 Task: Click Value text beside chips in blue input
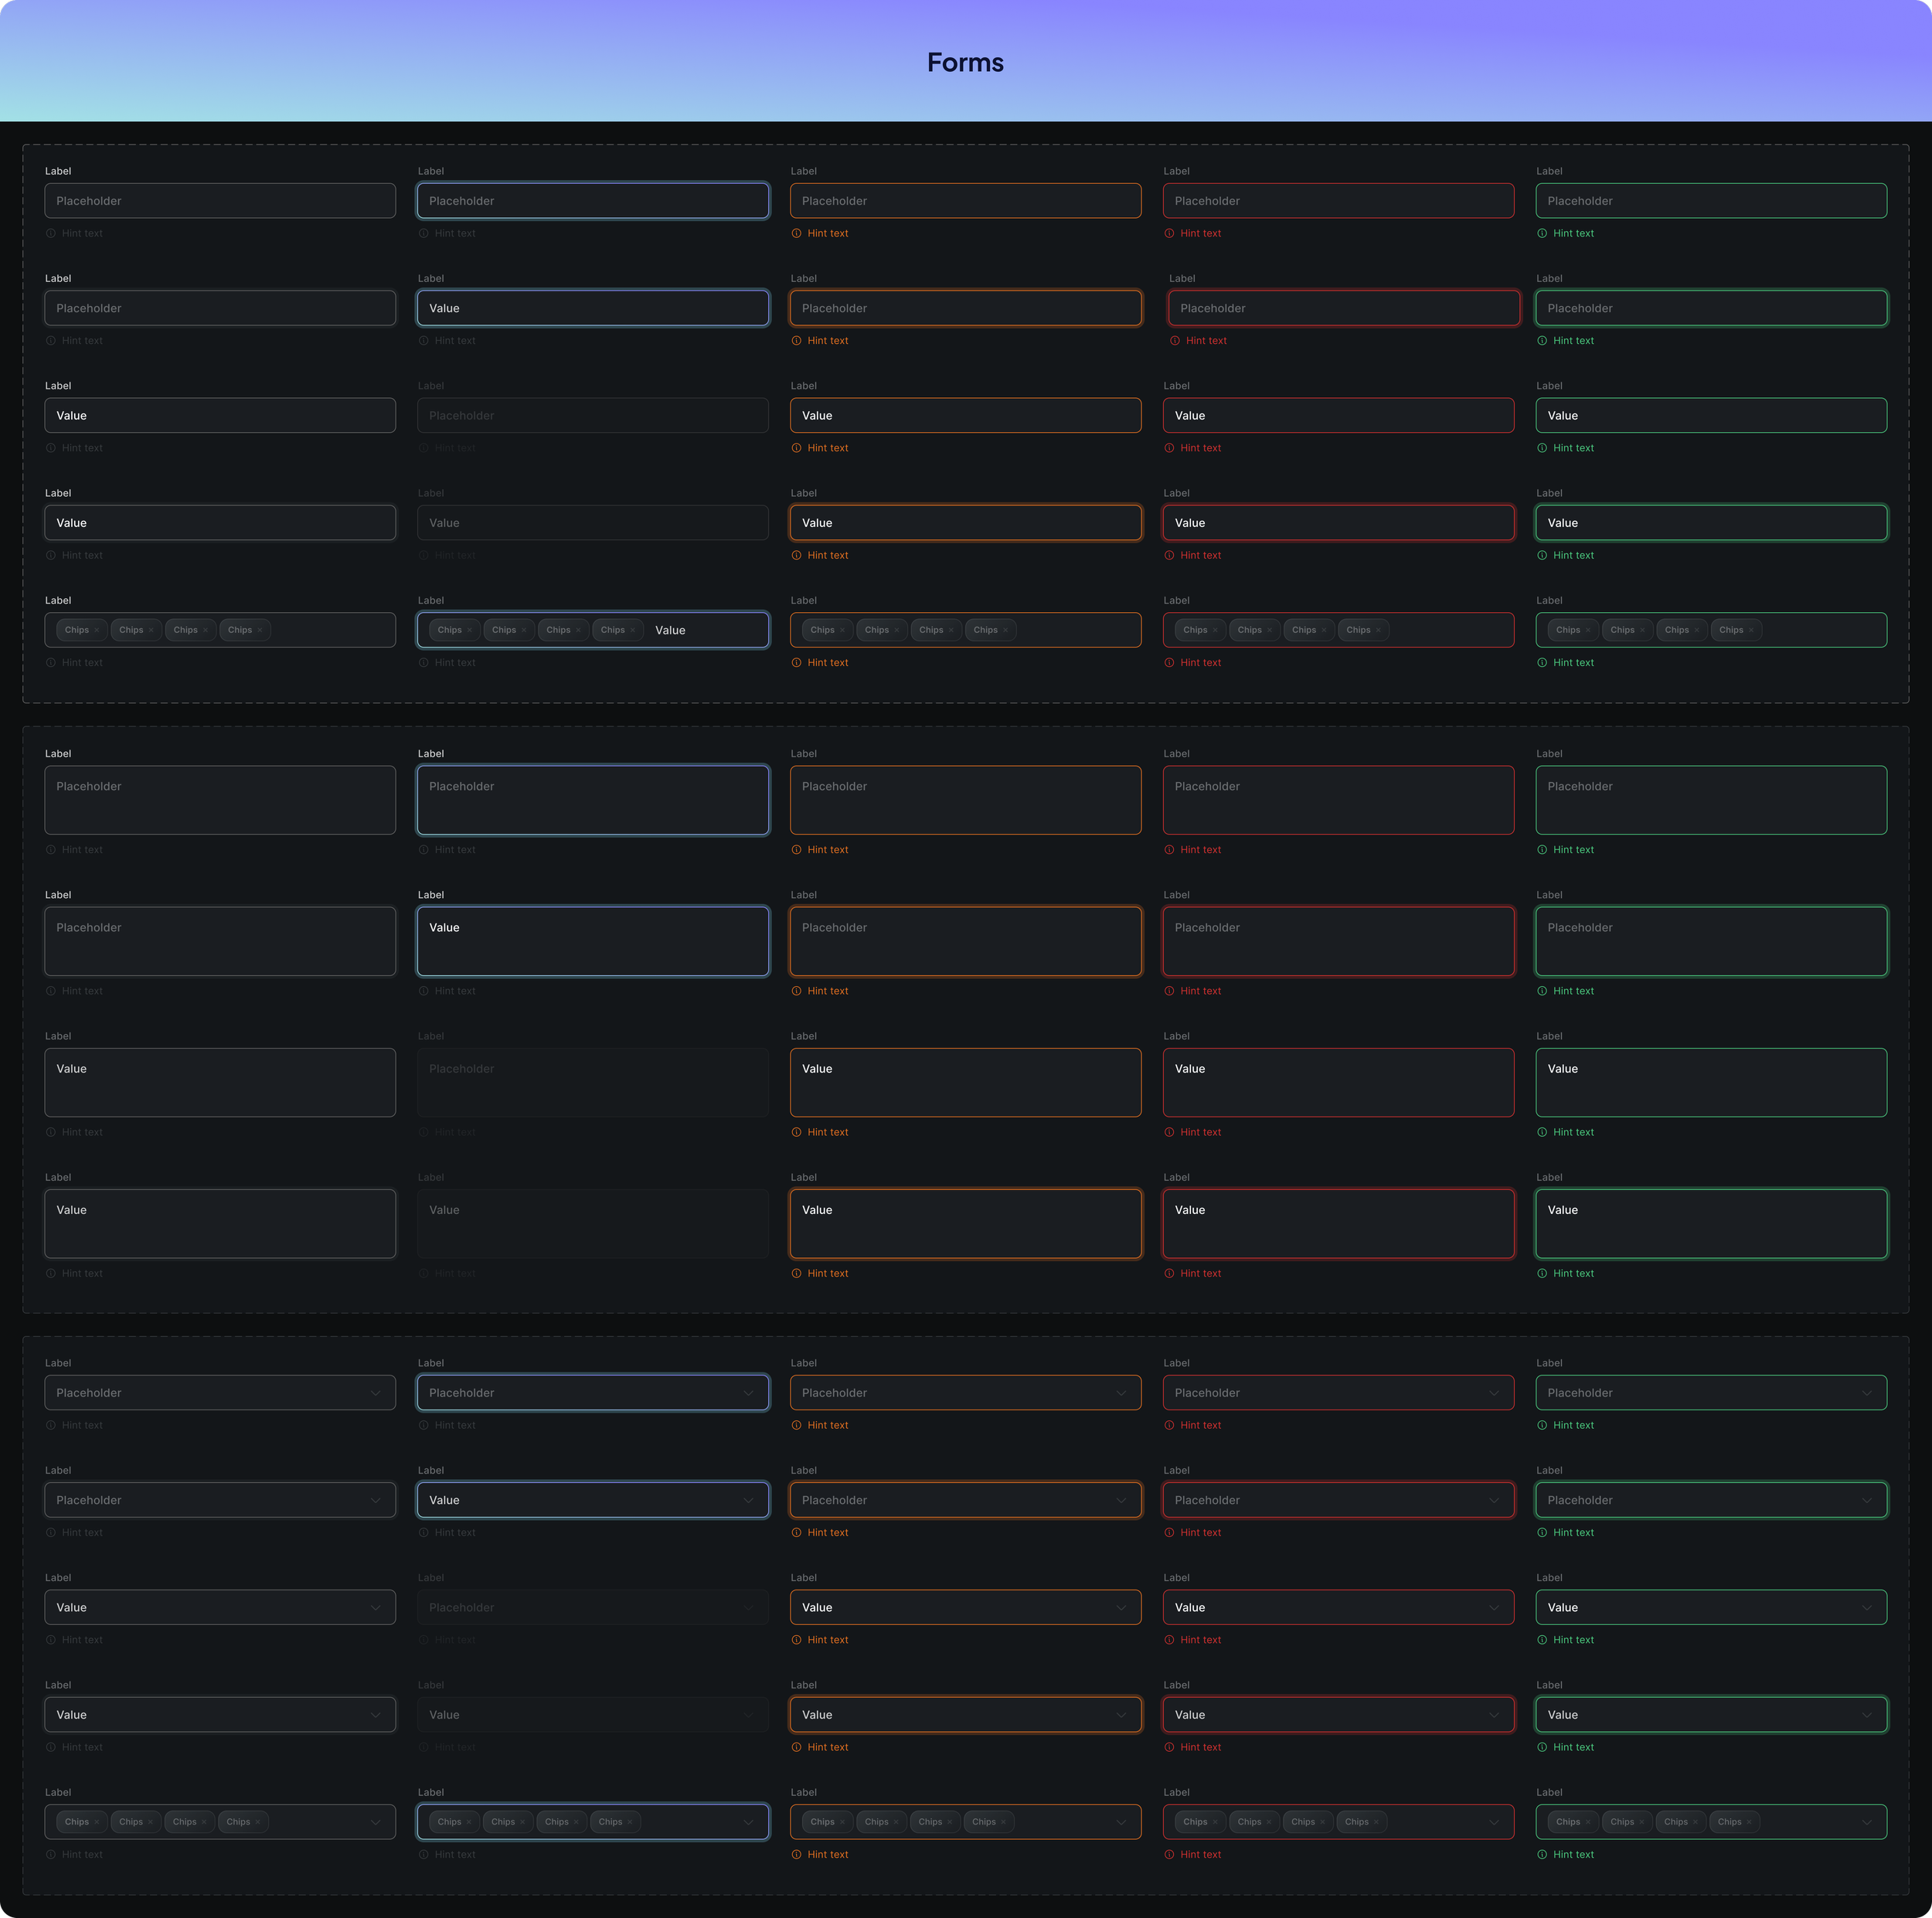670,630
